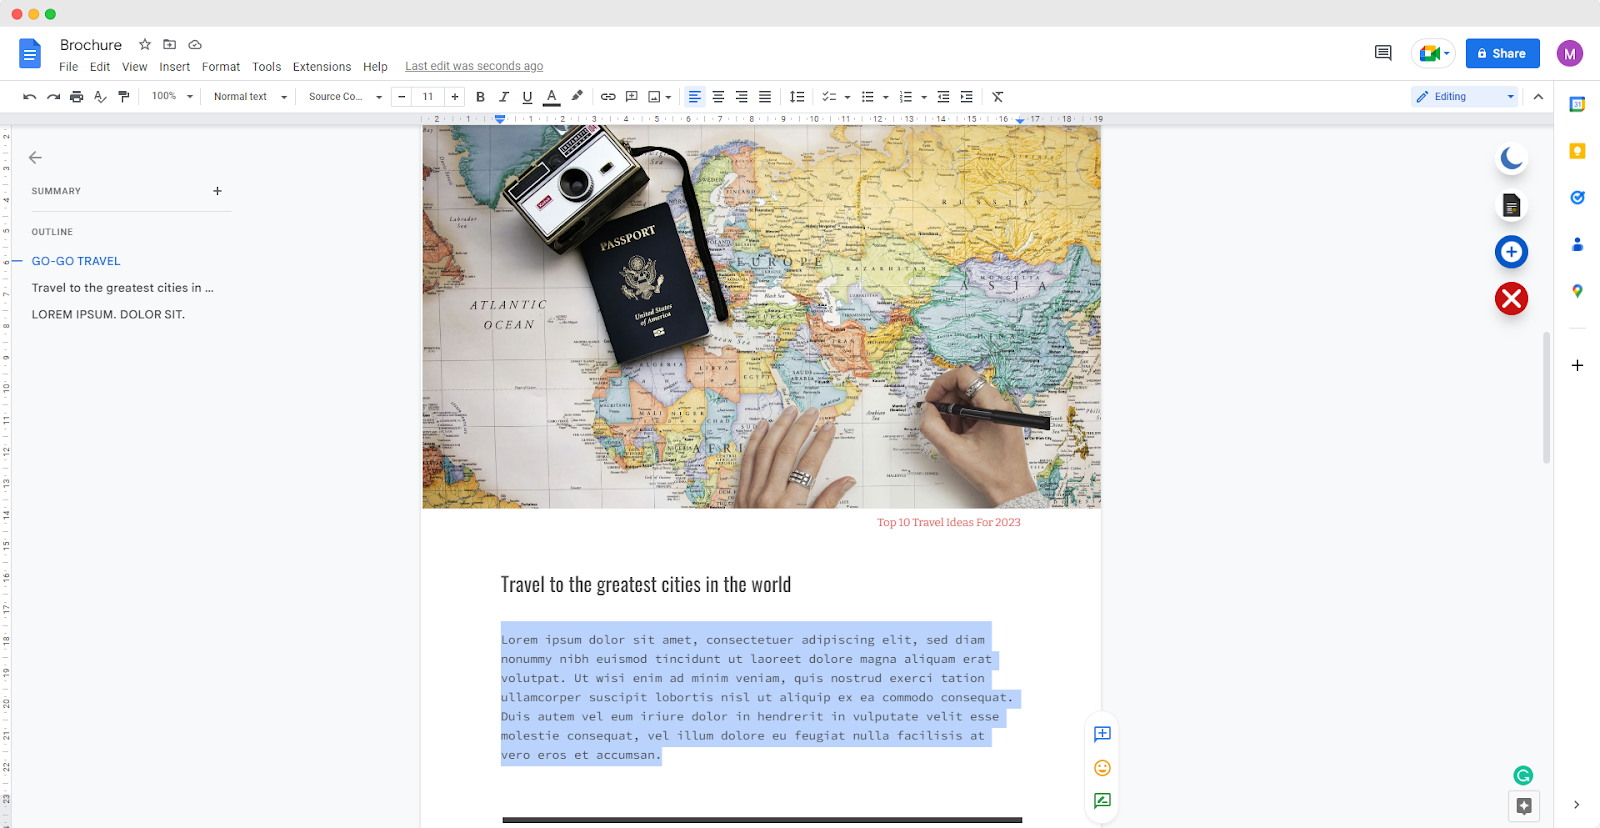Image resolution: width=1600 pixels, height=828 pixels.
Task: Set right text alignment
Action: [x=741, y=97]
